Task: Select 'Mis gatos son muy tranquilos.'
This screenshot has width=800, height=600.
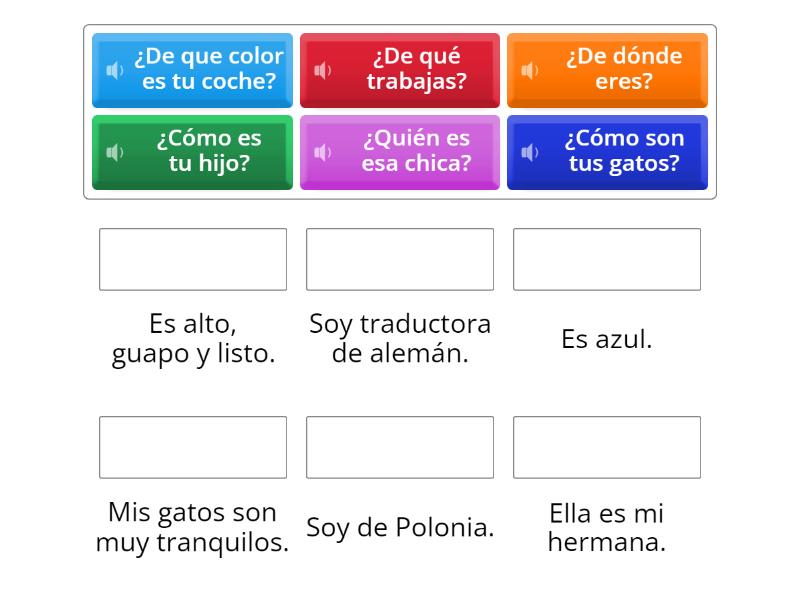Action: (193, 527)
